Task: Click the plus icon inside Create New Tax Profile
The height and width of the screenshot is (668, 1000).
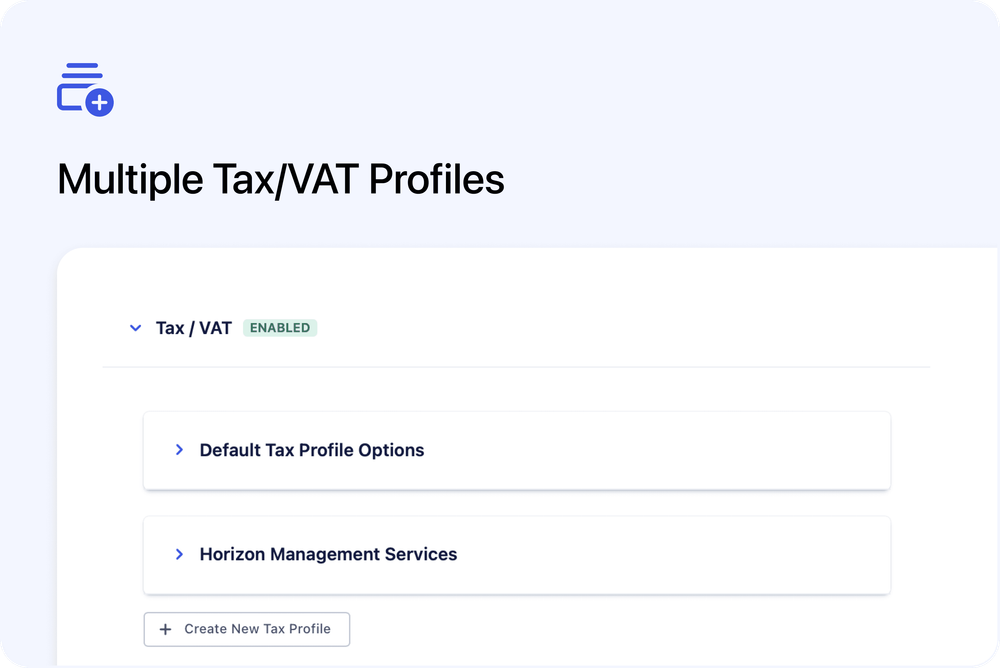Action: [x=165, y=629]
